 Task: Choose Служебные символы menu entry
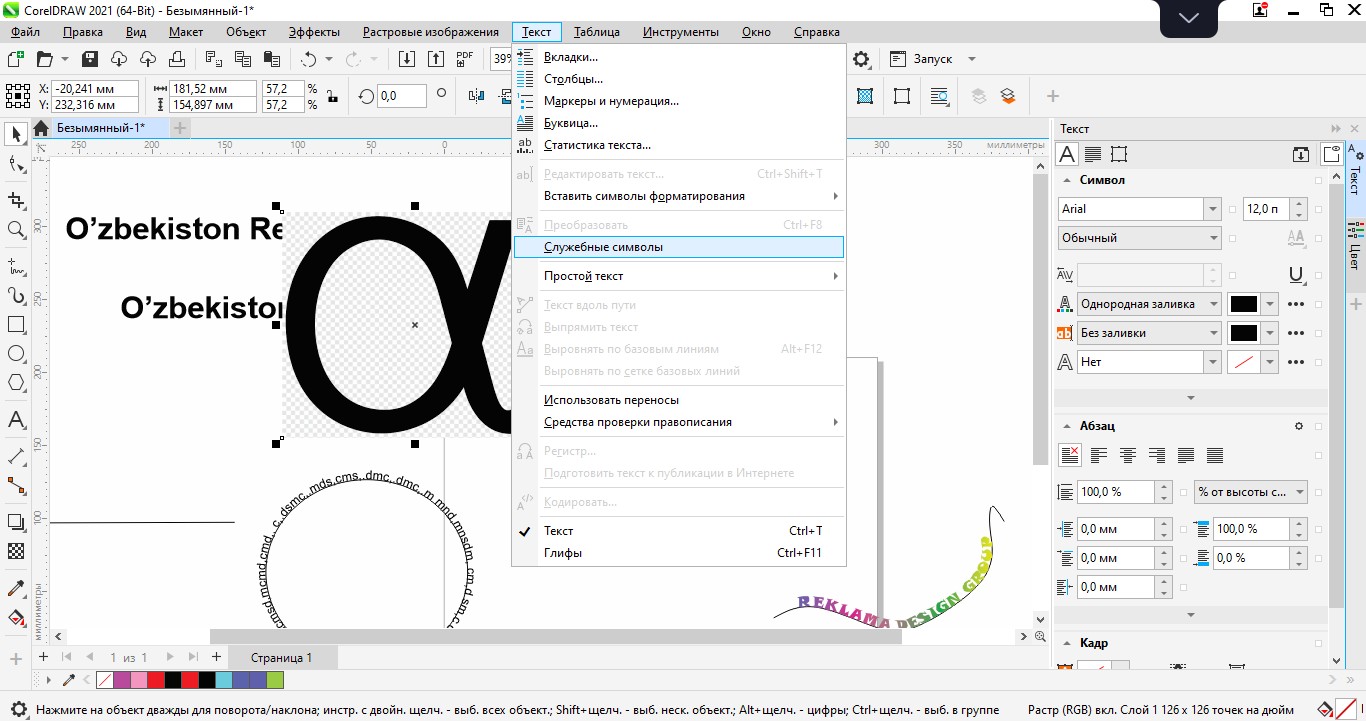[x=678, y=247]
